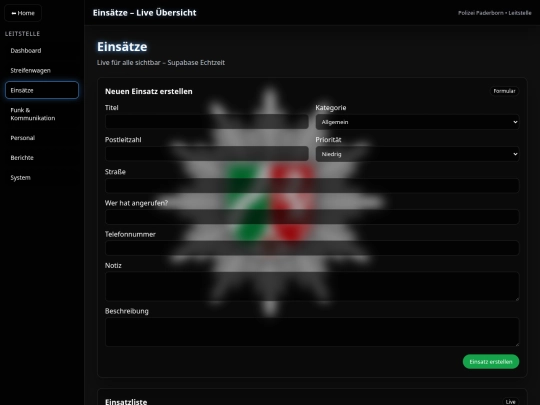Click the LEITSTELLE sidebar label
The width and height of the screenshot is (540, 405).
pos(22,34)
